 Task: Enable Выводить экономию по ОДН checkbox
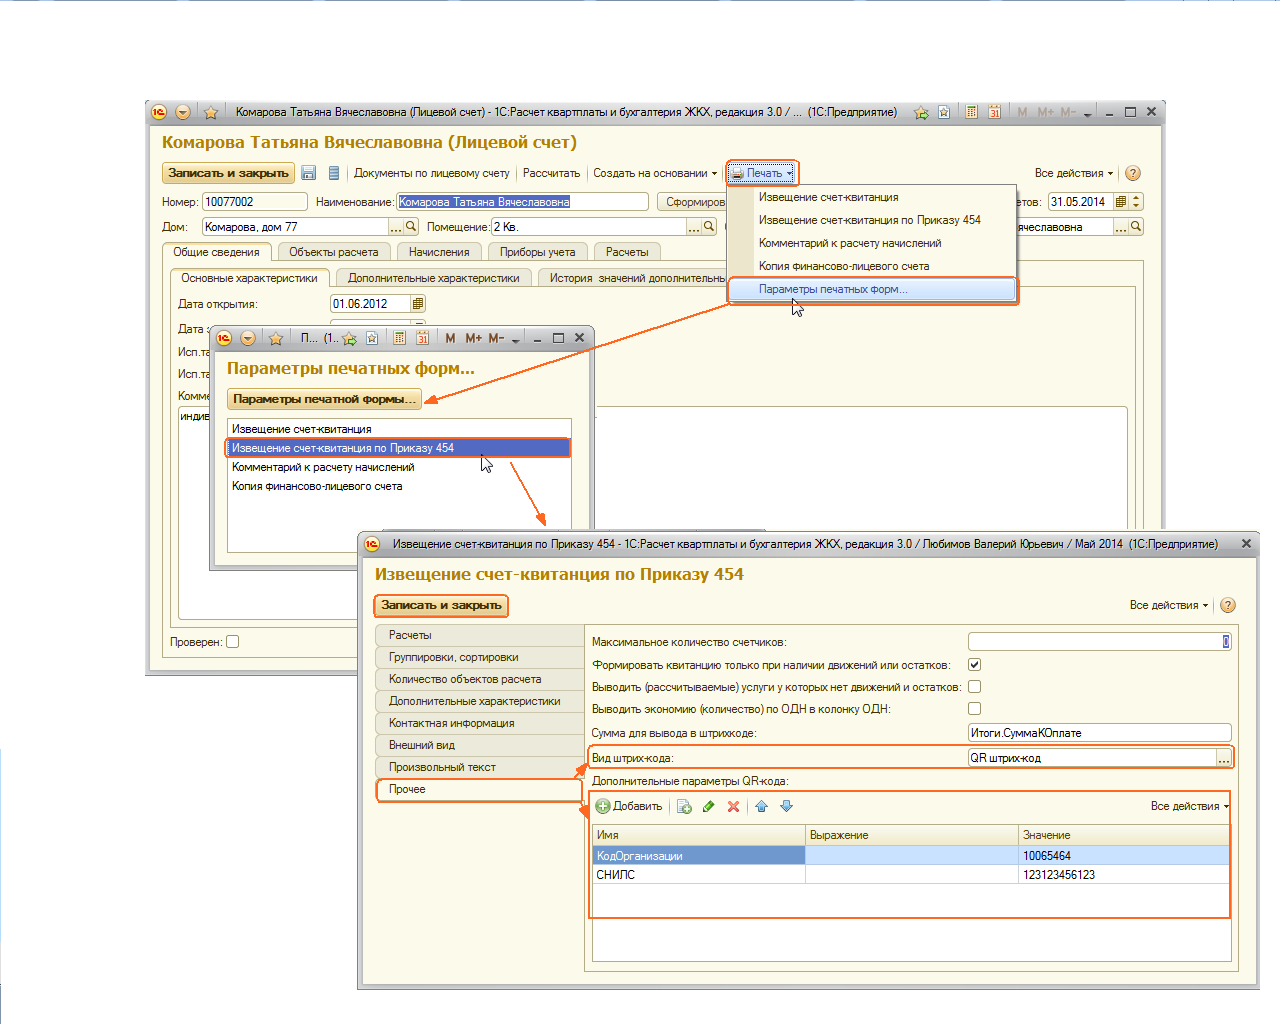tap(975, 708)
